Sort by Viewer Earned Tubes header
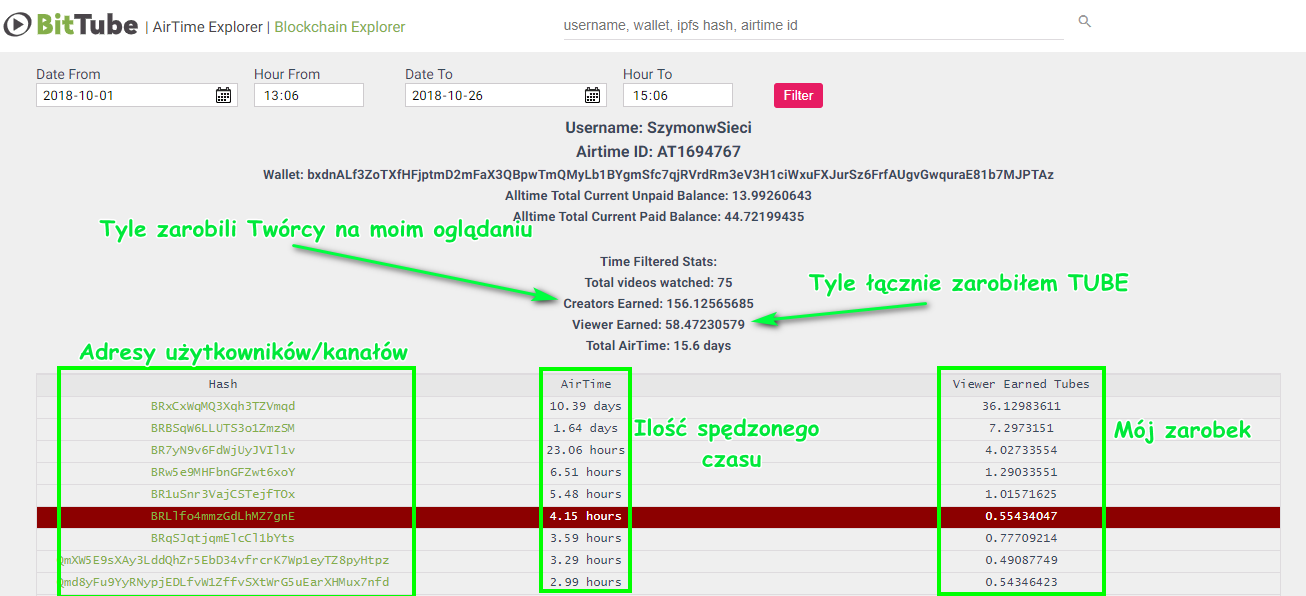This screenshot has height=596, width=1306. [x=1021, y=384]
